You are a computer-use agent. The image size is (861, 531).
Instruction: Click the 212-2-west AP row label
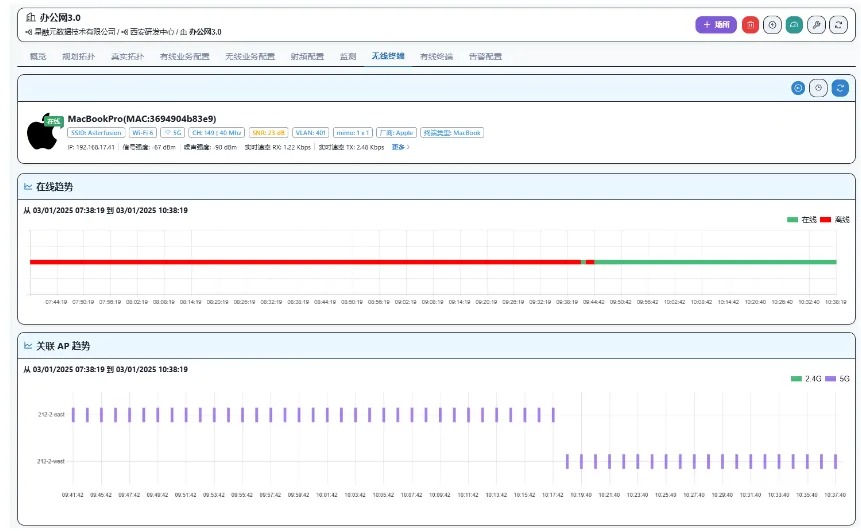tap(51, 461)
